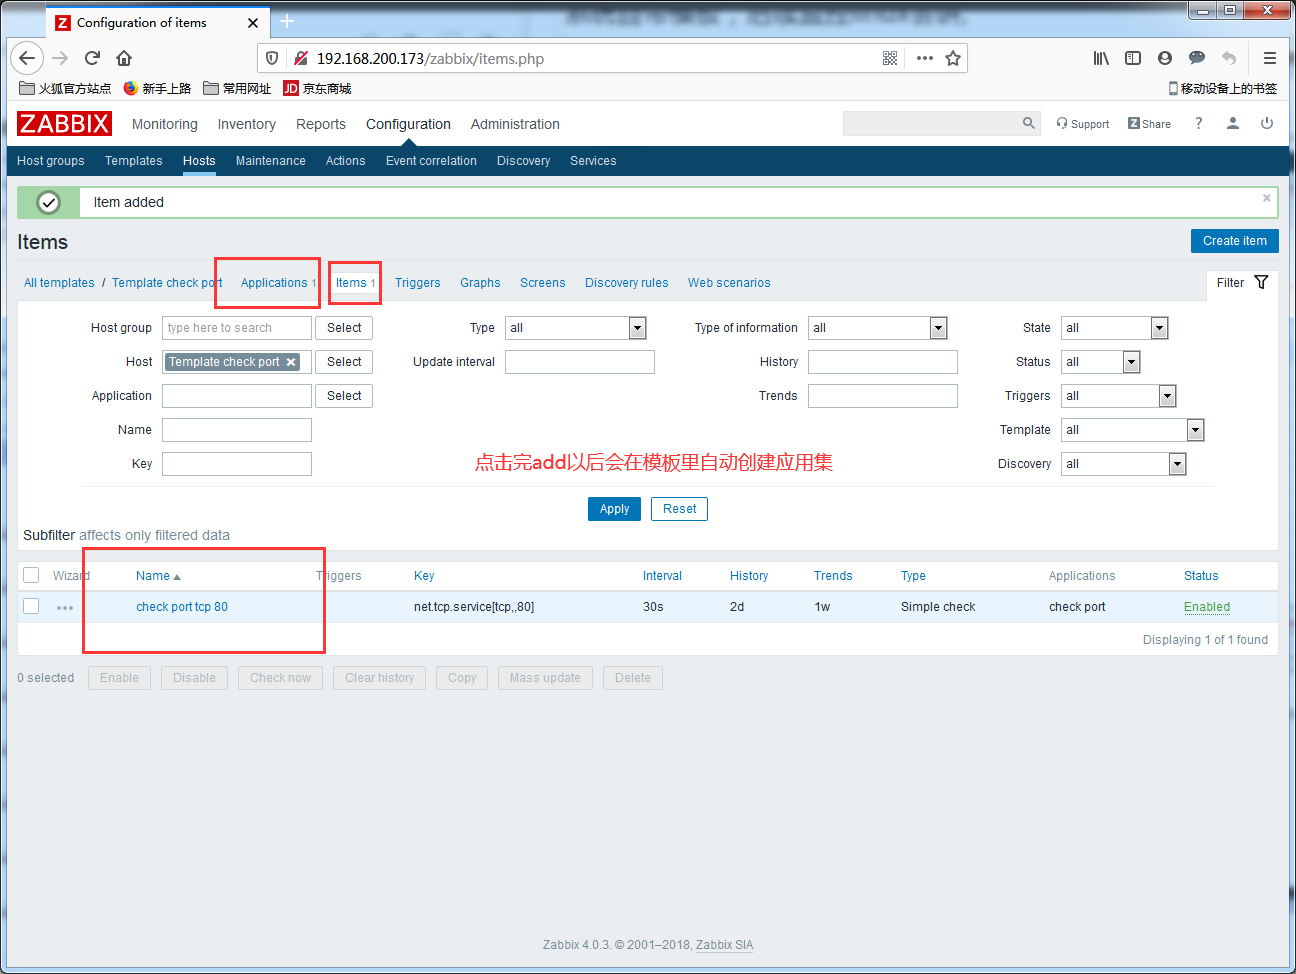Viewport: 1296px width, 974px height.
Task: Go back with browser back arrow
Action: pyautogui.click(x=27, y=58)
